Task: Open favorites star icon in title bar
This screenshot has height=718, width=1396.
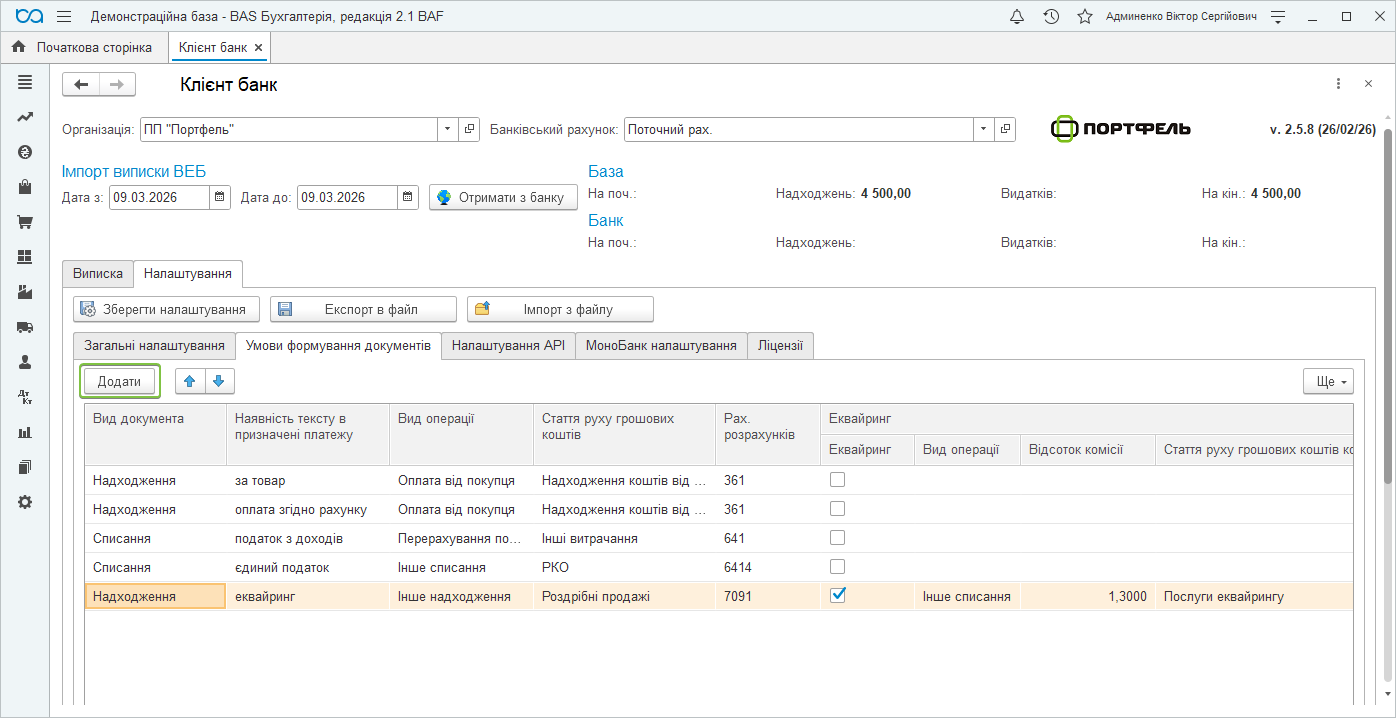Action: coord(1085,17)
